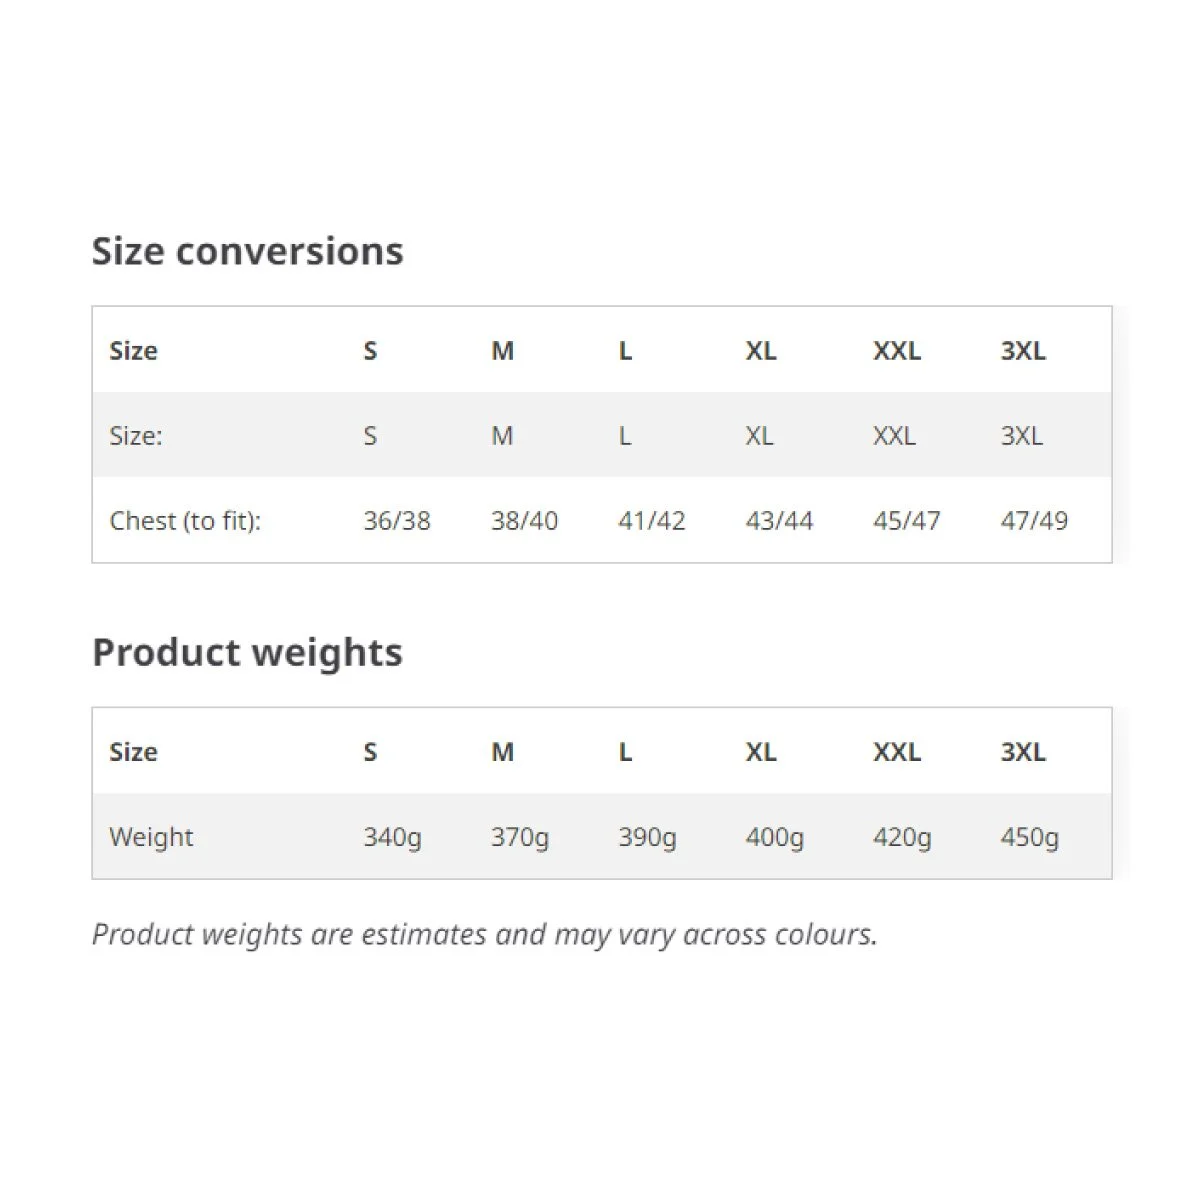The width and height of the screenshot is (1200, 1200).
Task: Click the 340g weight value
Action: click(392, 838)
